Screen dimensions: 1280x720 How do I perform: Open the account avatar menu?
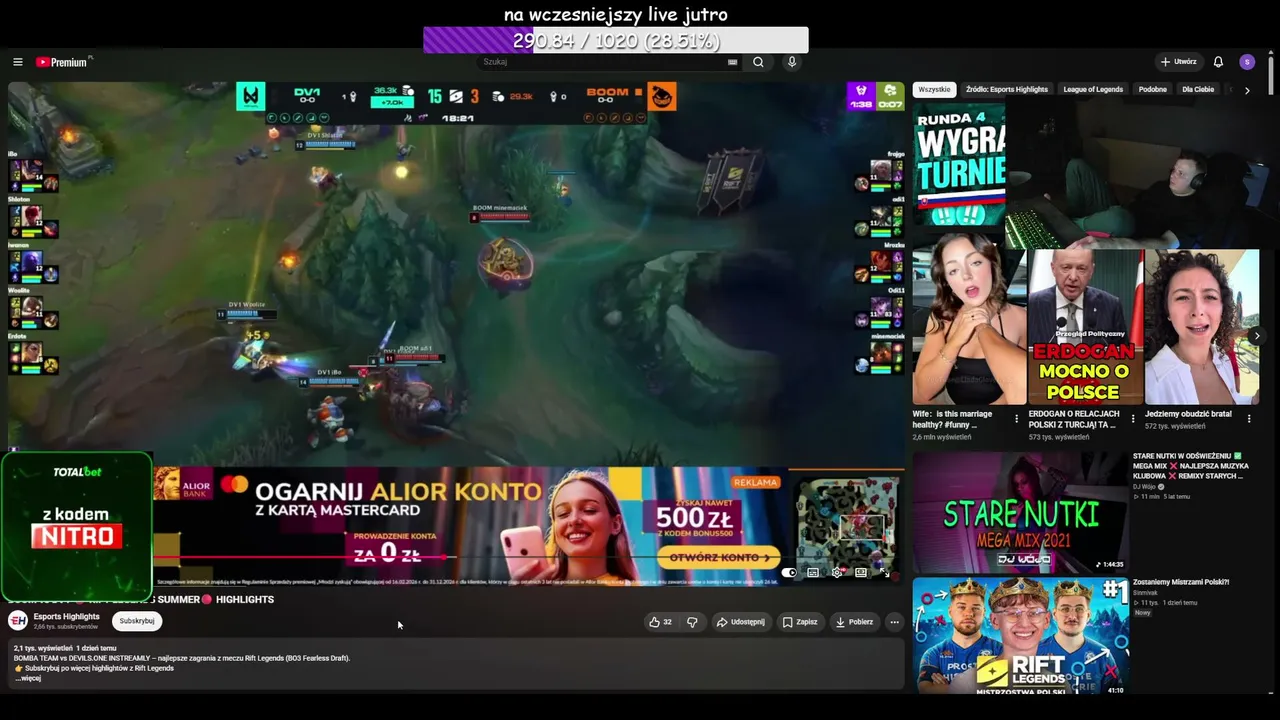tap(1247, 62)
